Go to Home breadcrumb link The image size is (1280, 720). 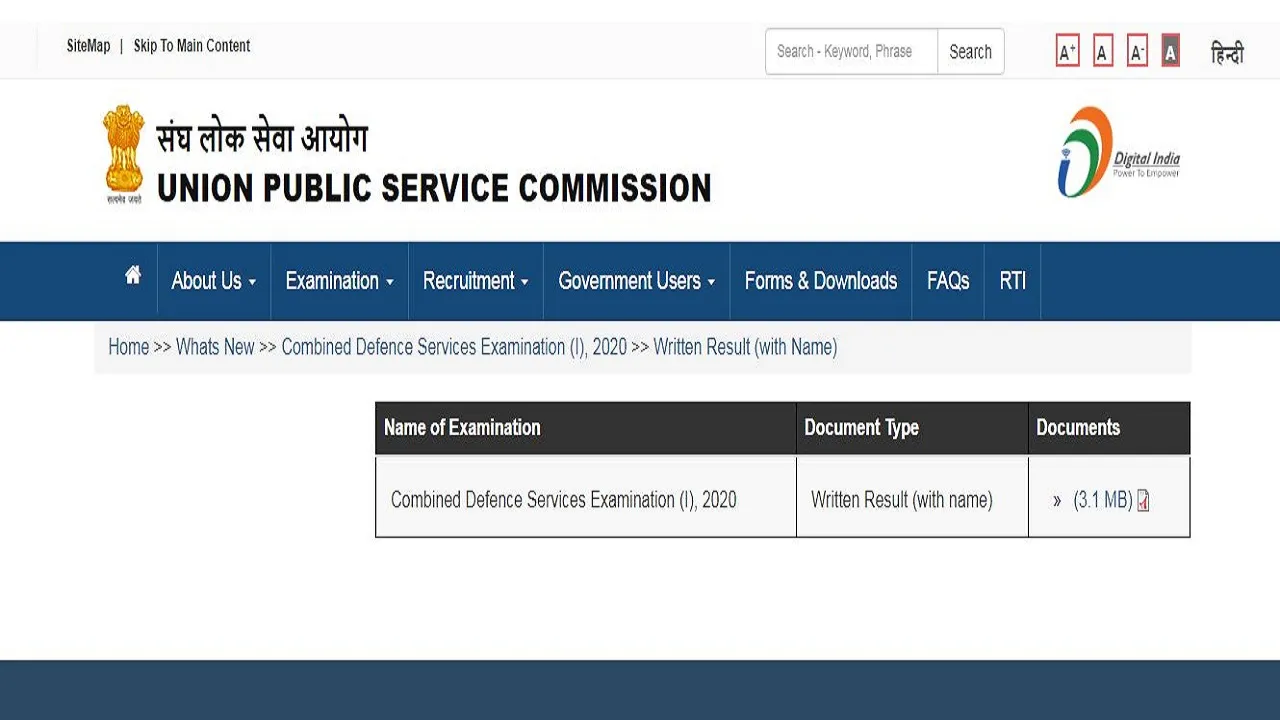pyautogui.click(x=128, y=347)
